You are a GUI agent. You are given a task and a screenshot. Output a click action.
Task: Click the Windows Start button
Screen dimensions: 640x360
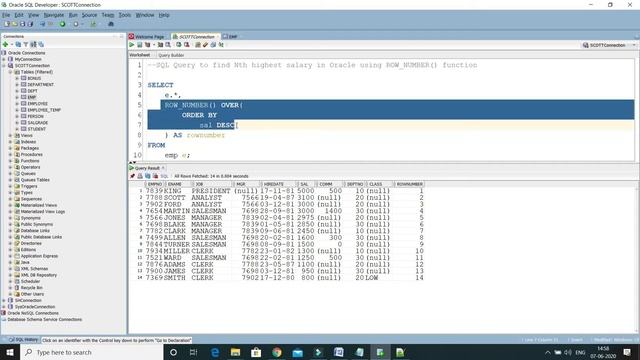(10, 352)
